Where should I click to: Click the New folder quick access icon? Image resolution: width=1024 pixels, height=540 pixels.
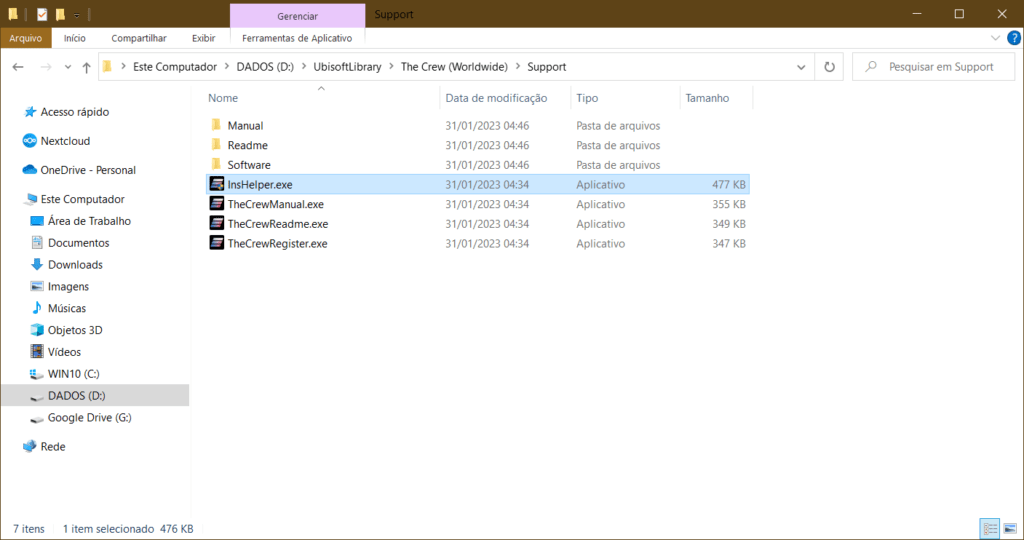pyautogui.click(x=60, y=14)
